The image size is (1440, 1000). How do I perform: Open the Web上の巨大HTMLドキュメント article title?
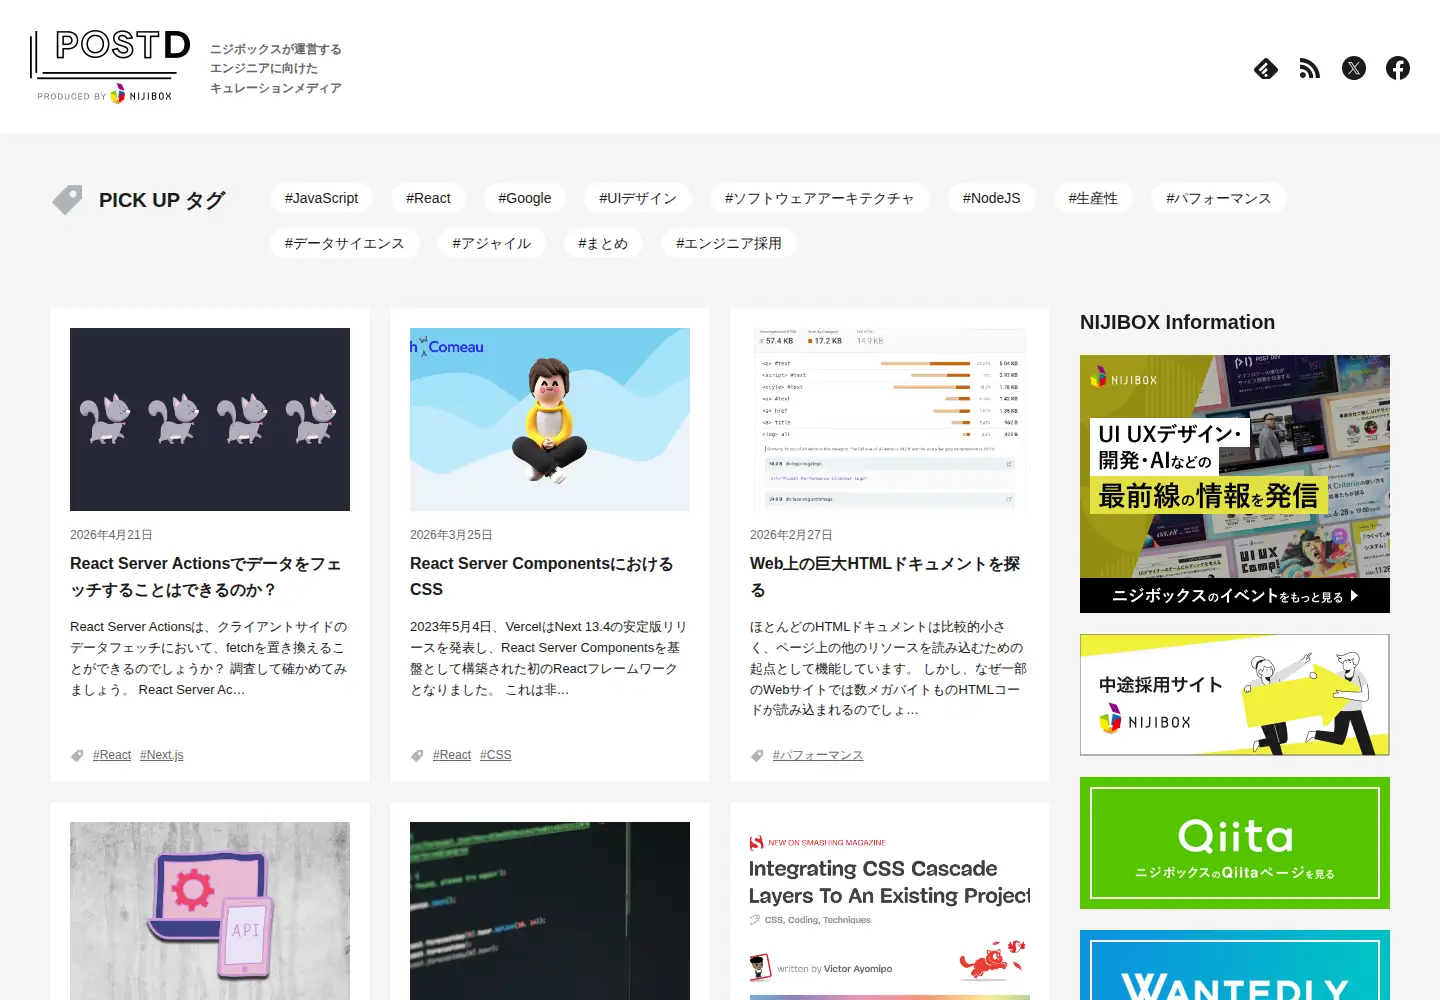pyautogui.click(x=885, y=577)
